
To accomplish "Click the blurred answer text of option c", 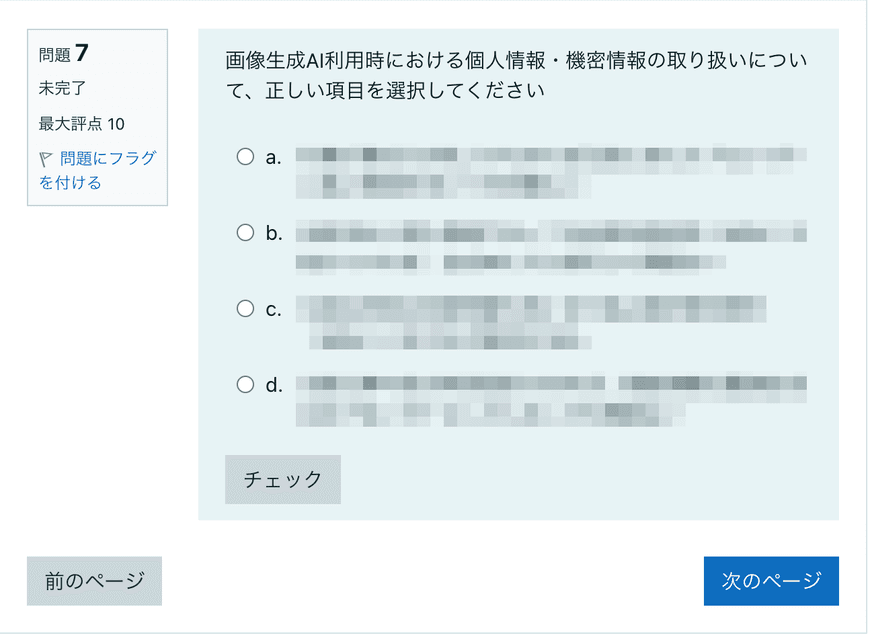I will pyautogui.click(x=531, y=322).
